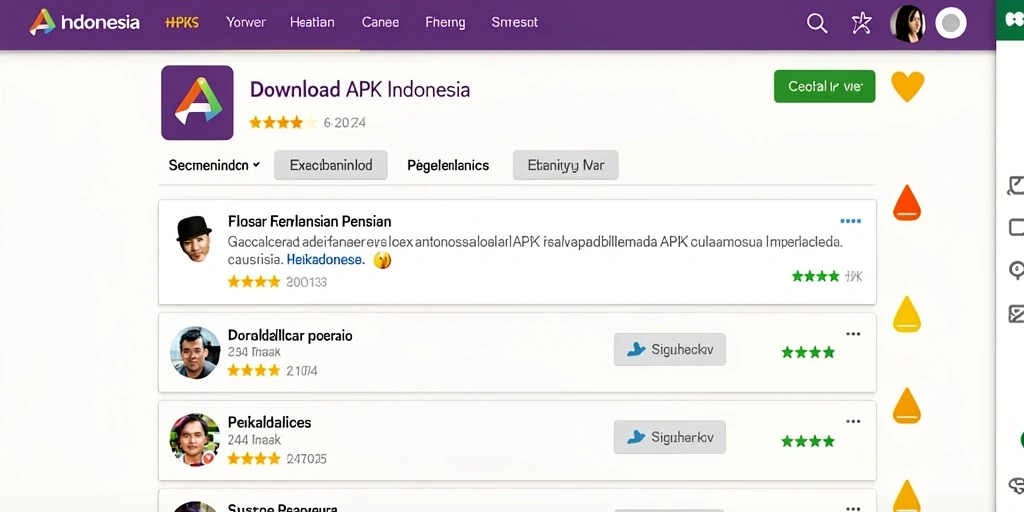The image size is (1024, 512).
Task: Open more options on Peikaldalices card
Action: [x=853, y=421]
